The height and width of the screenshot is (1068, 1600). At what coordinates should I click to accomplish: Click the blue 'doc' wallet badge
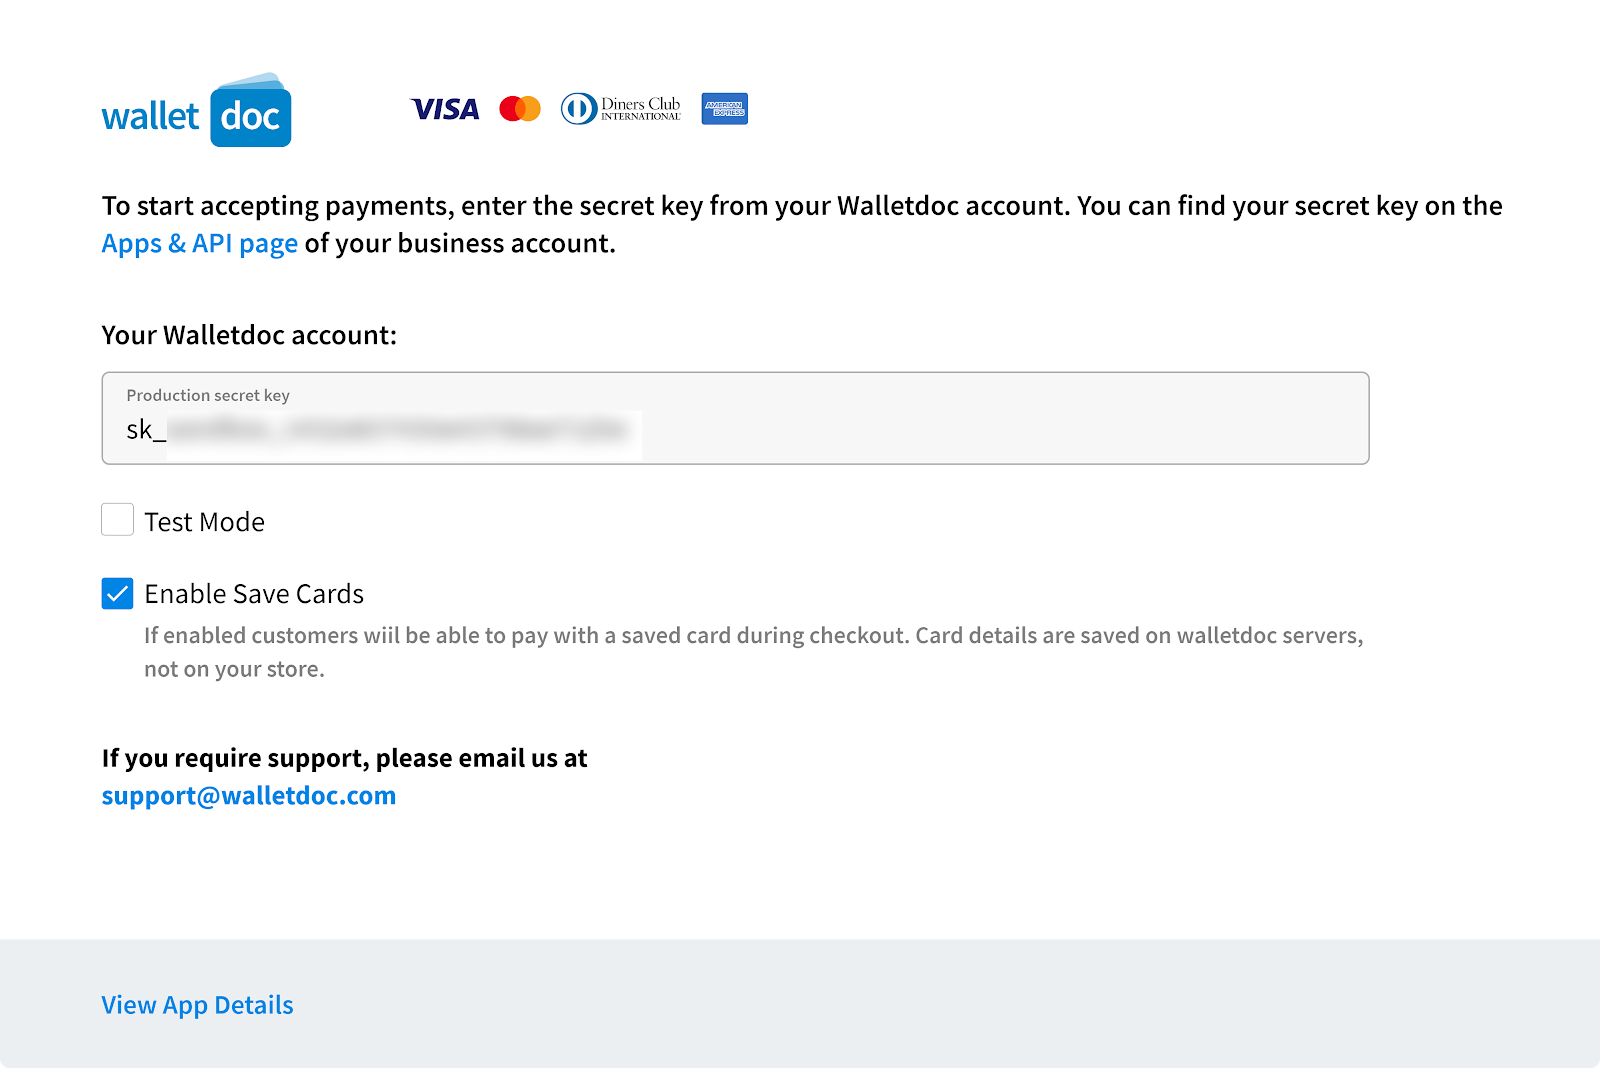point(251,116)
